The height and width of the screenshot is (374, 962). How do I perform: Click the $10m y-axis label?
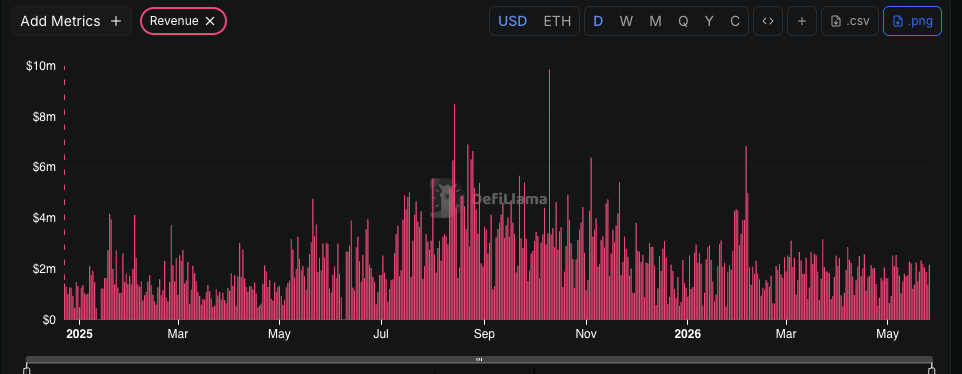pos(40,66)
